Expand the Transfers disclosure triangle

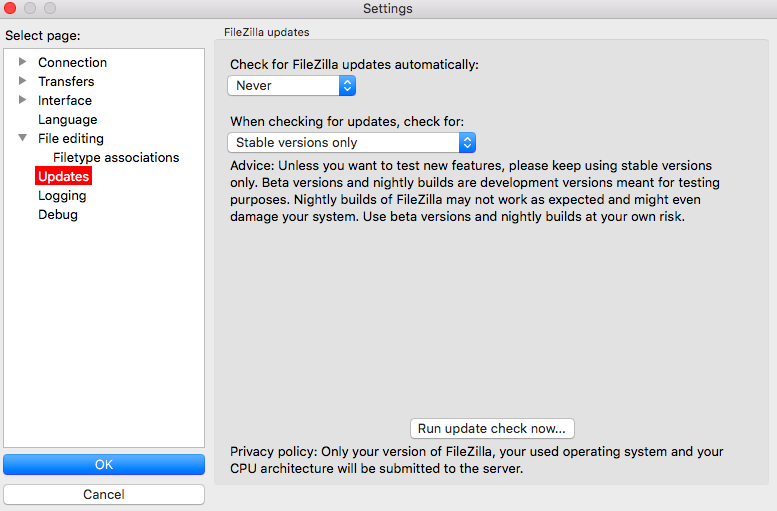(22, 81)
